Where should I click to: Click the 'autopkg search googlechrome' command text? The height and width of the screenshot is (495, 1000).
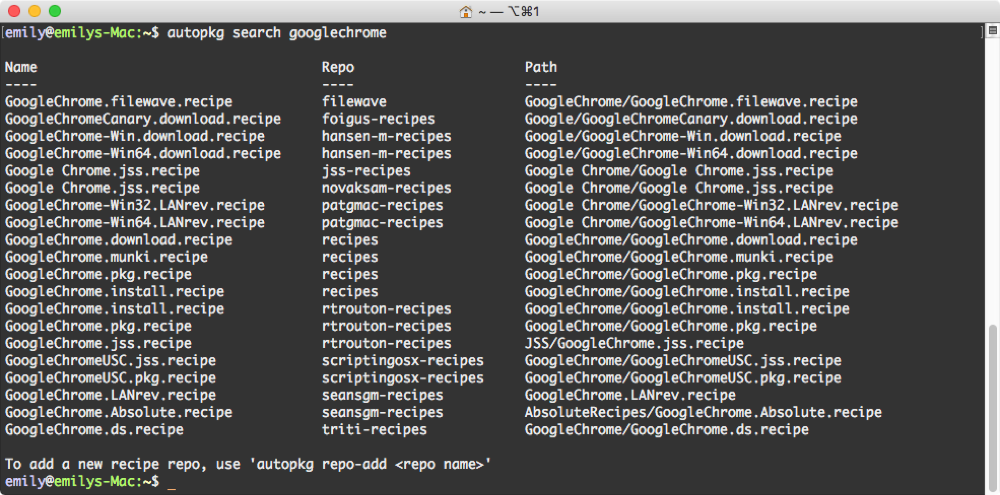click(x=277, y=33)
